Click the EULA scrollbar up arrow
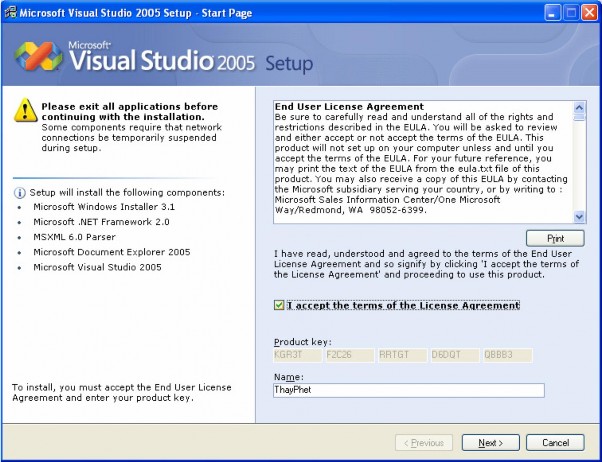 579,107
